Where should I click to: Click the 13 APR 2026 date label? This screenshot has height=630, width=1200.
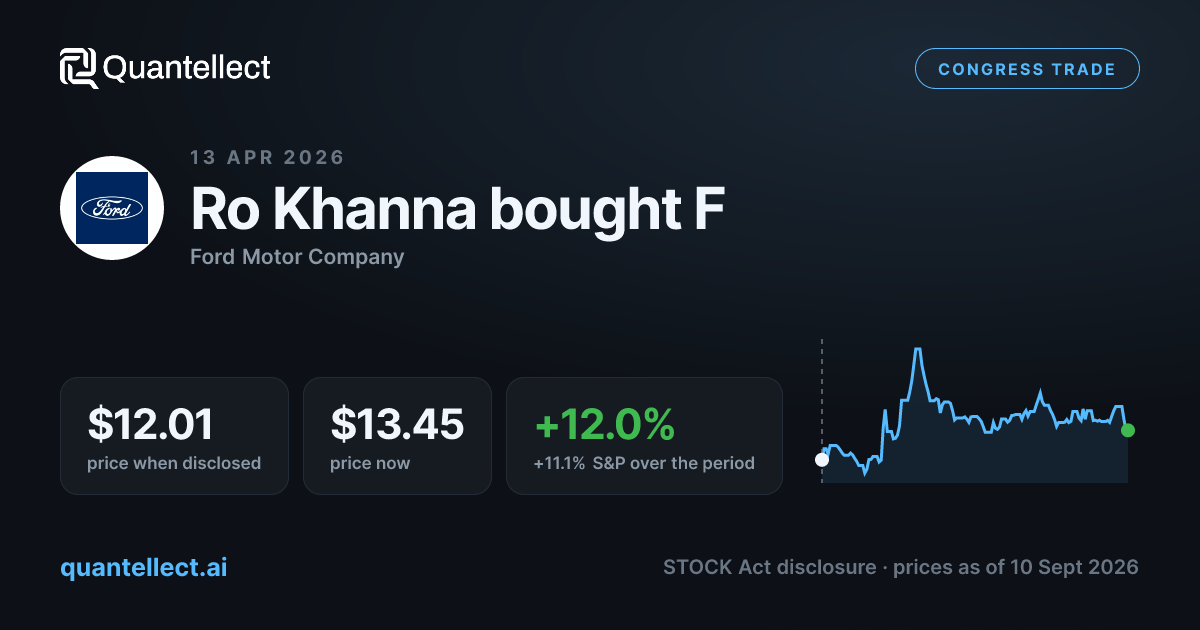tap(267, 157)
